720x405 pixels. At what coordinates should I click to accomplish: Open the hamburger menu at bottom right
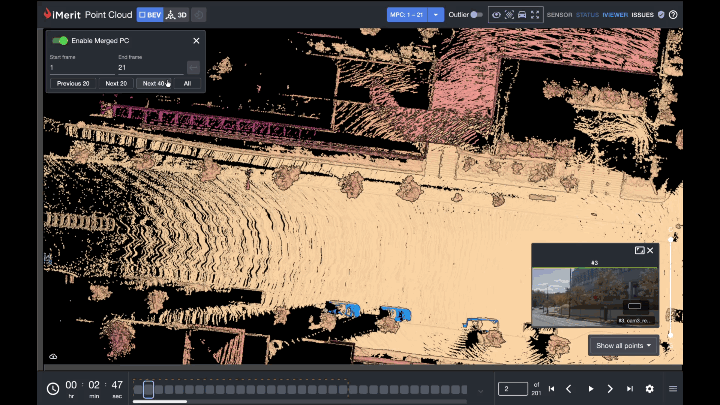pos(673,389)
